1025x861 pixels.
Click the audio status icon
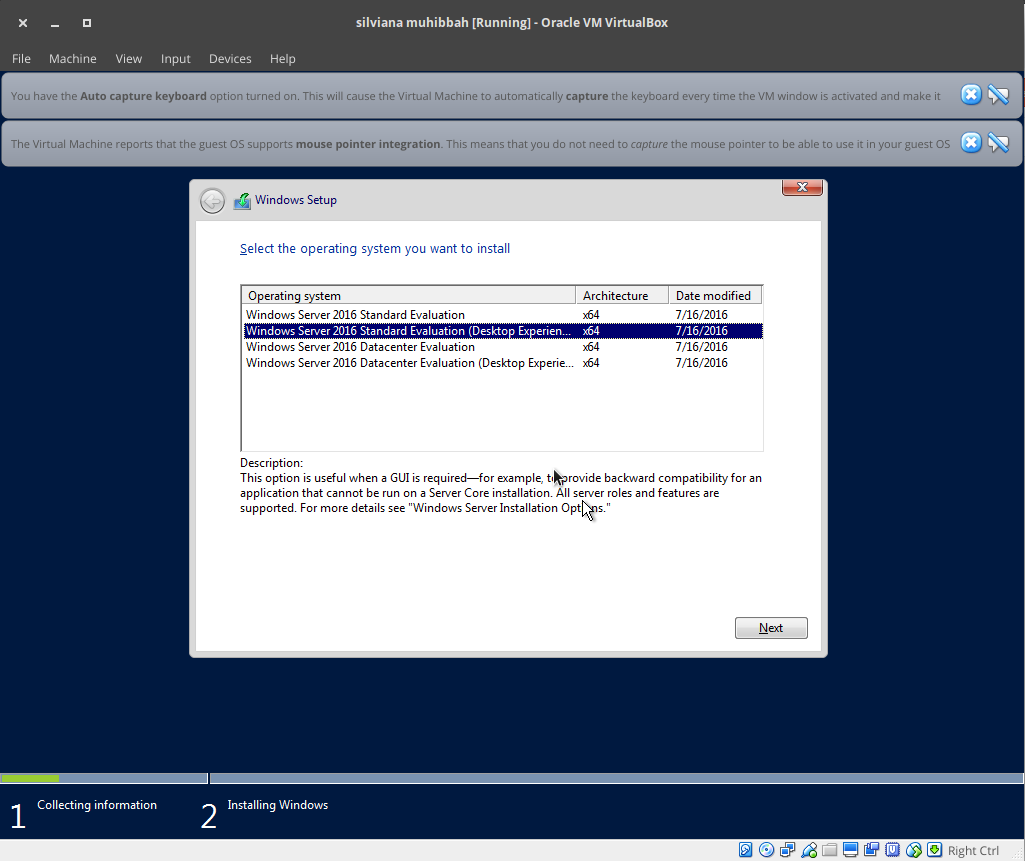872,849
